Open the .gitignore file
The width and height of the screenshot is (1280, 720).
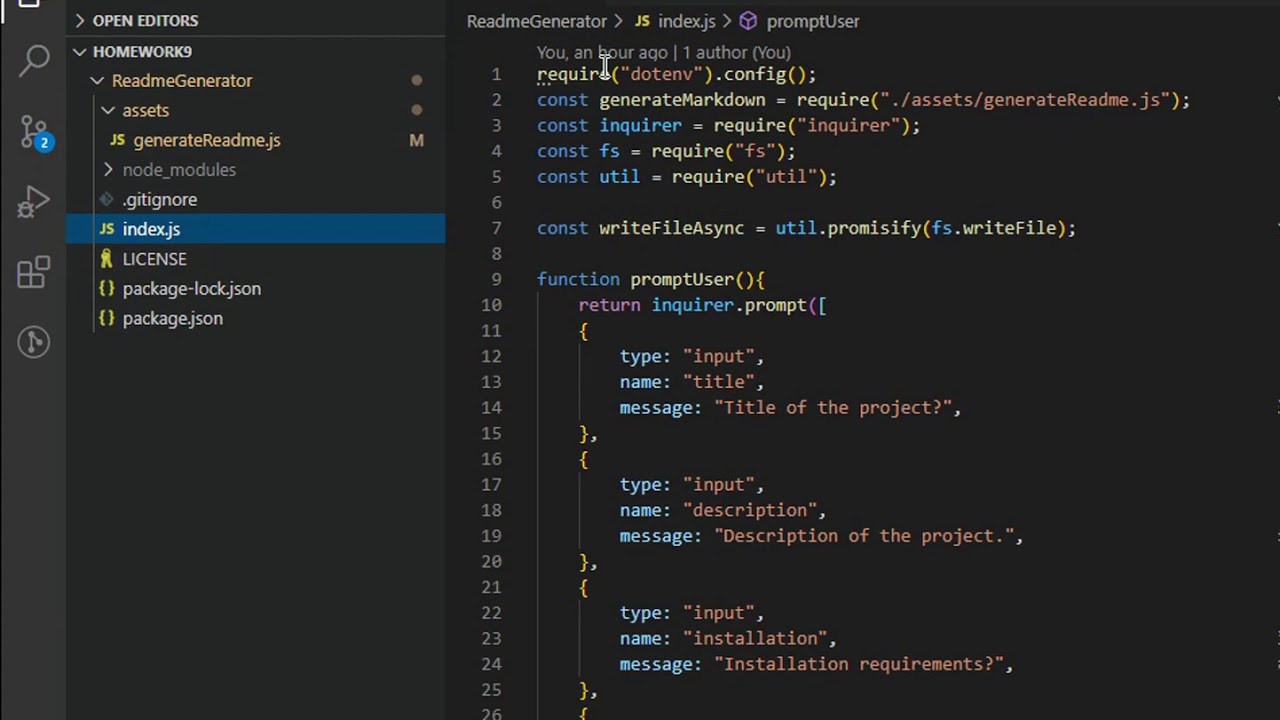(x=160, y=199)
